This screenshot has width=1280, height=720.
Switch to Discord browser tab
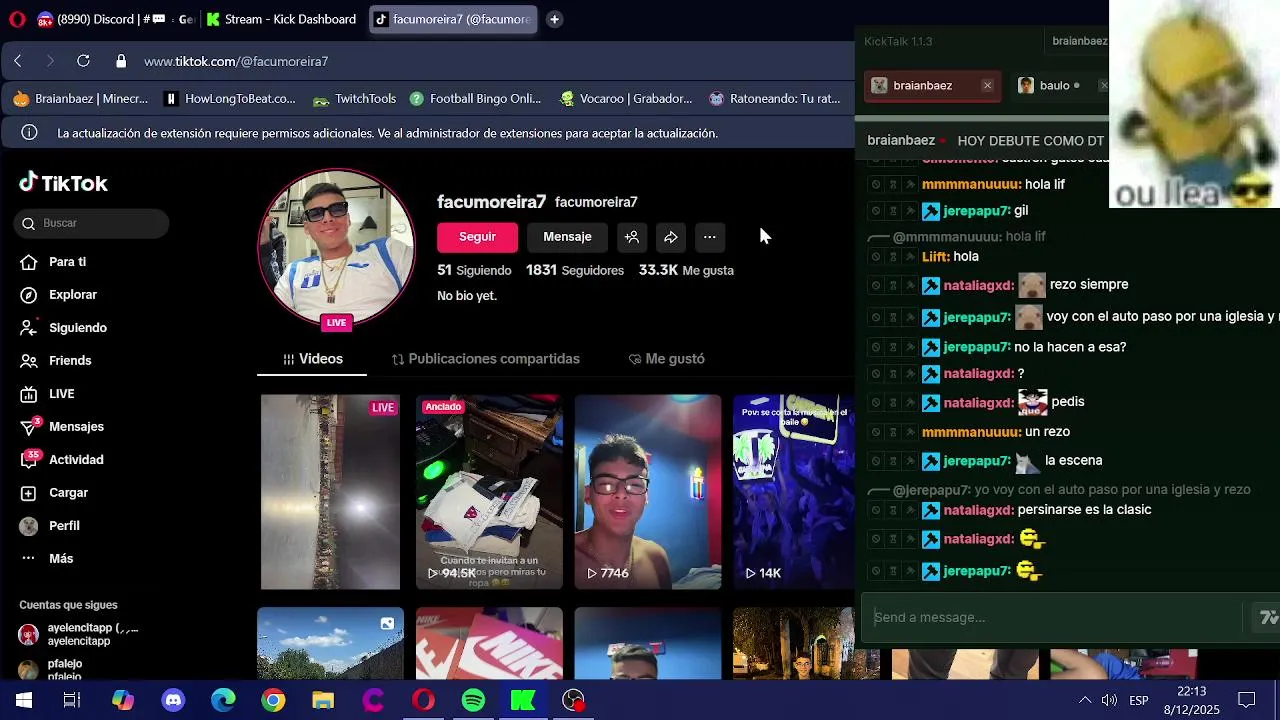point(114,19)
